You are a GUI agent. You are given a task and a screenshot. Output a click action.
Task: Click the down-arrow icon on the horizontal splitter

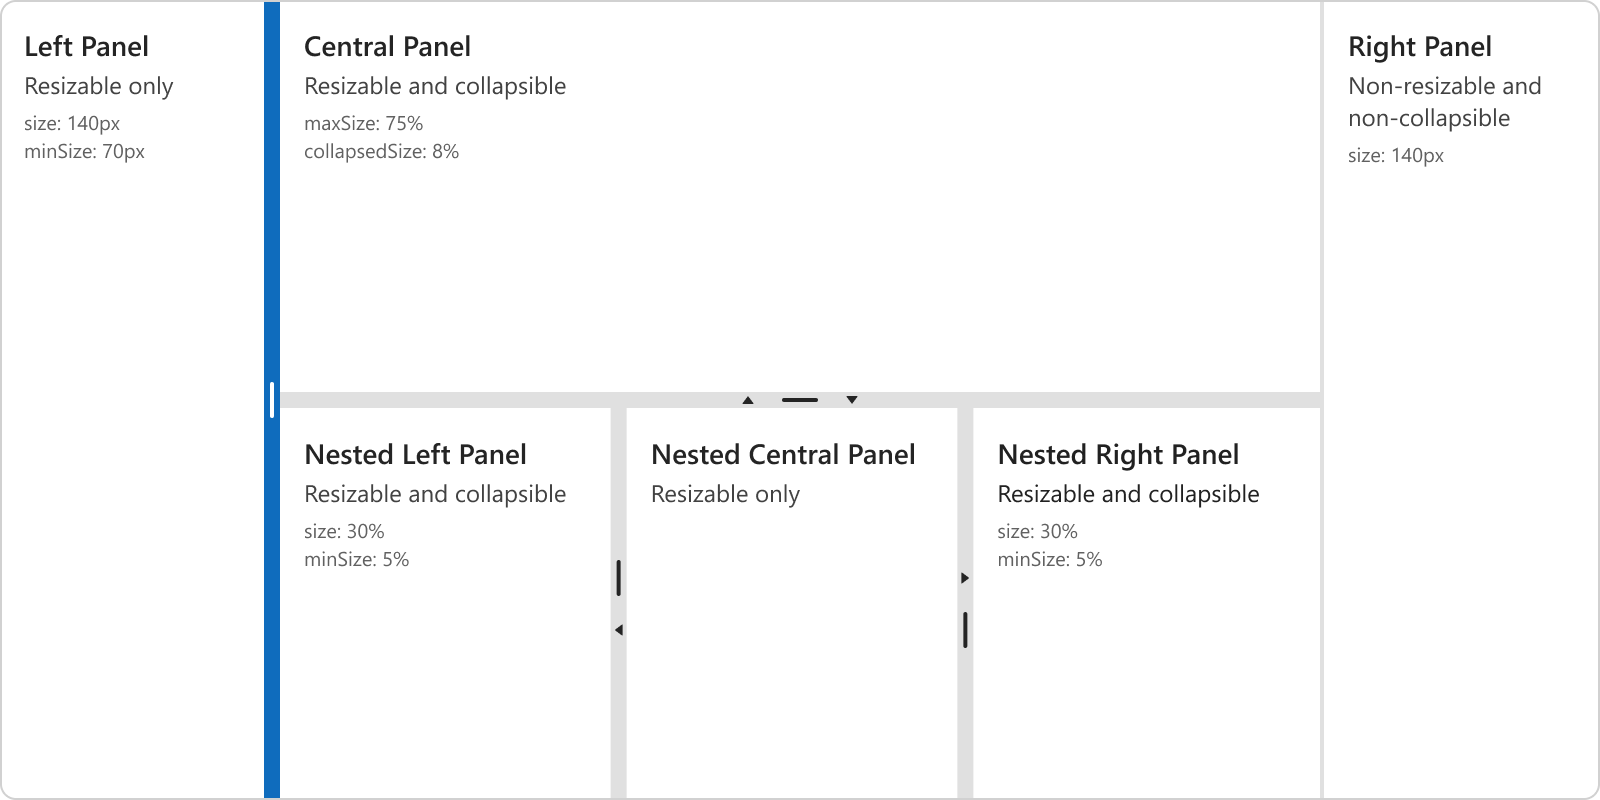click(x=851, y=399)
